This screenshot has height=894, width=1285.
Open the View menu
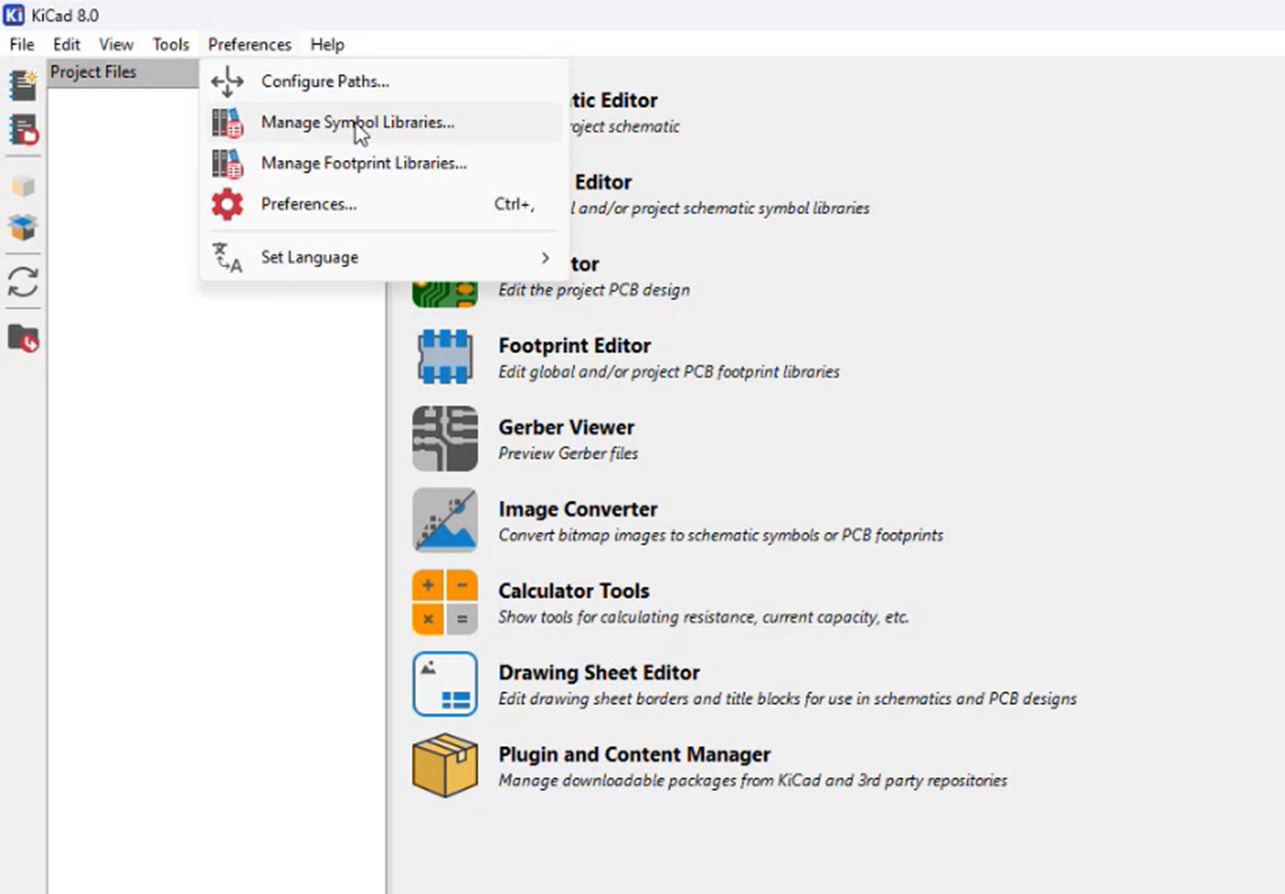(116, 44)
